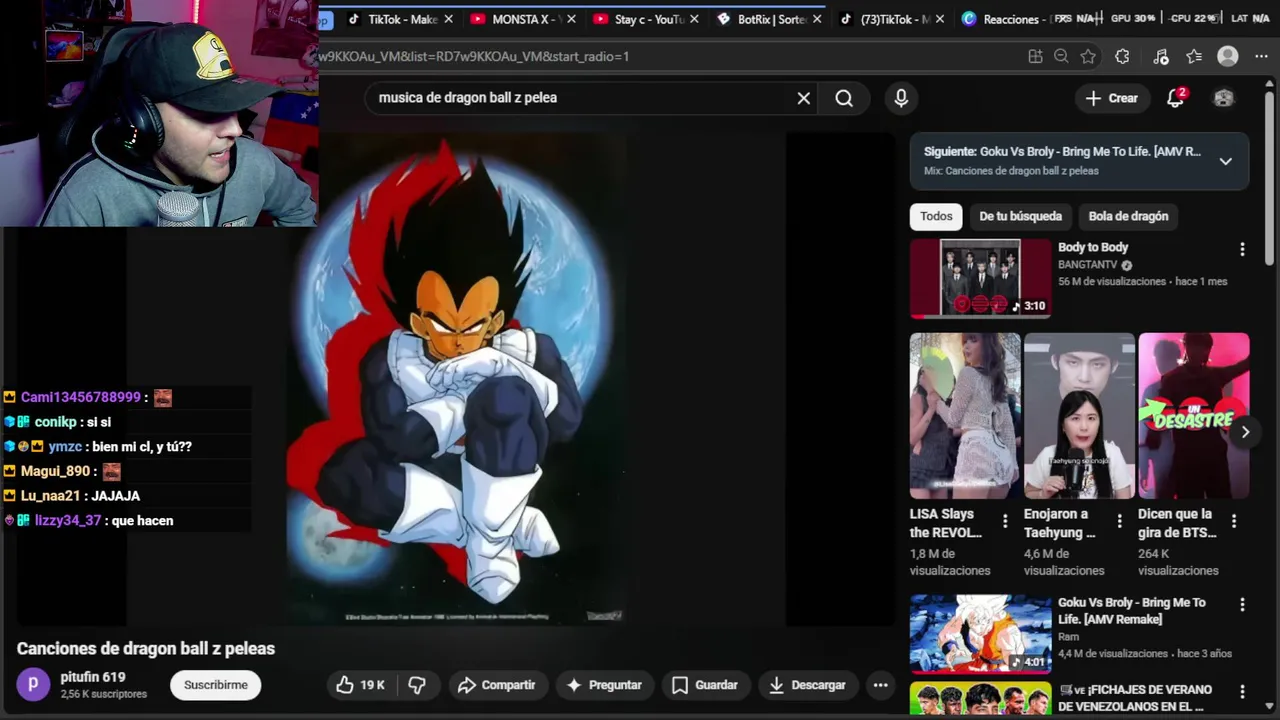Open LISA Slays the REVOL short thumbnail
The image size is (1280, 720).
[x=965, y=416]
